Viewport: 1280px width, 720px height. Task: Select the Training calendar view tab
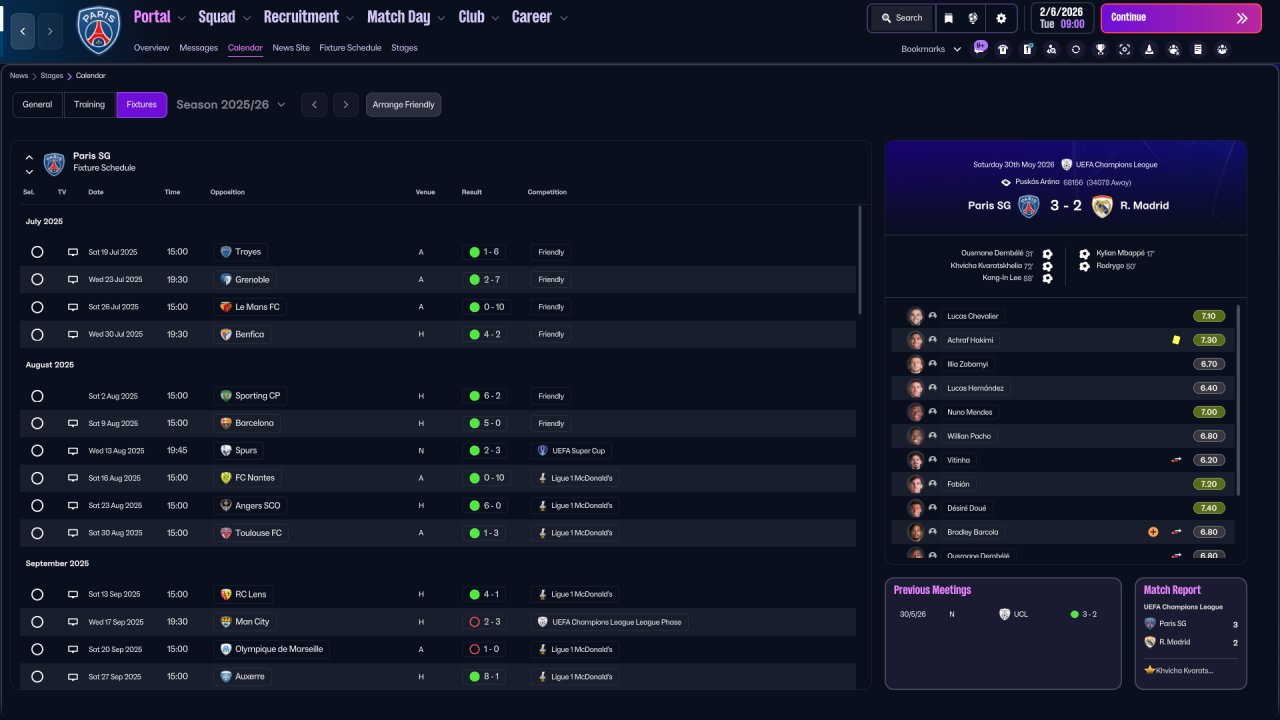point(89,105)
